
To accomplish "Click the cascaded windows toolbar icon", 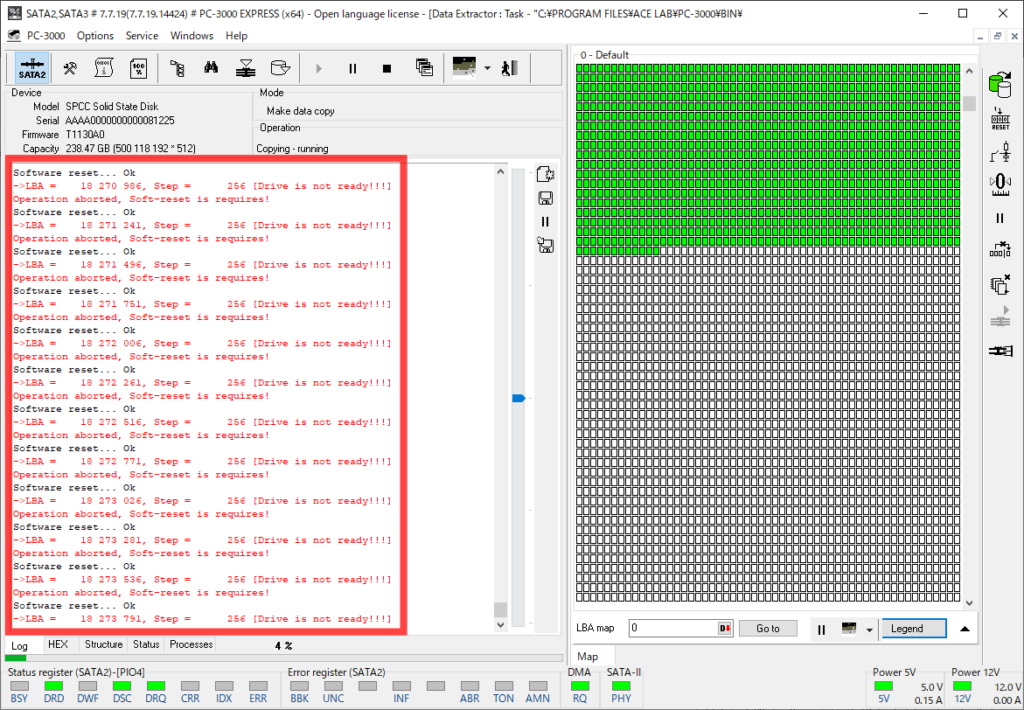I will [424, 67].
